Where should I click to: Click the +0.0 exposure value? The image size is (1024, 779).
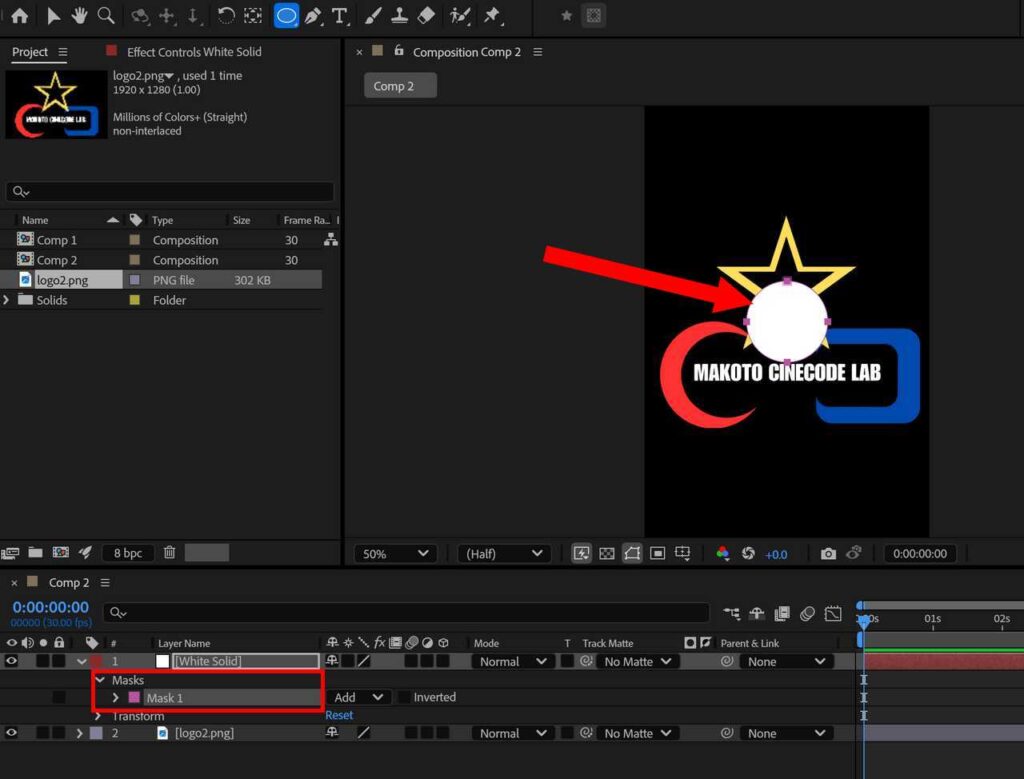[776, 554]
